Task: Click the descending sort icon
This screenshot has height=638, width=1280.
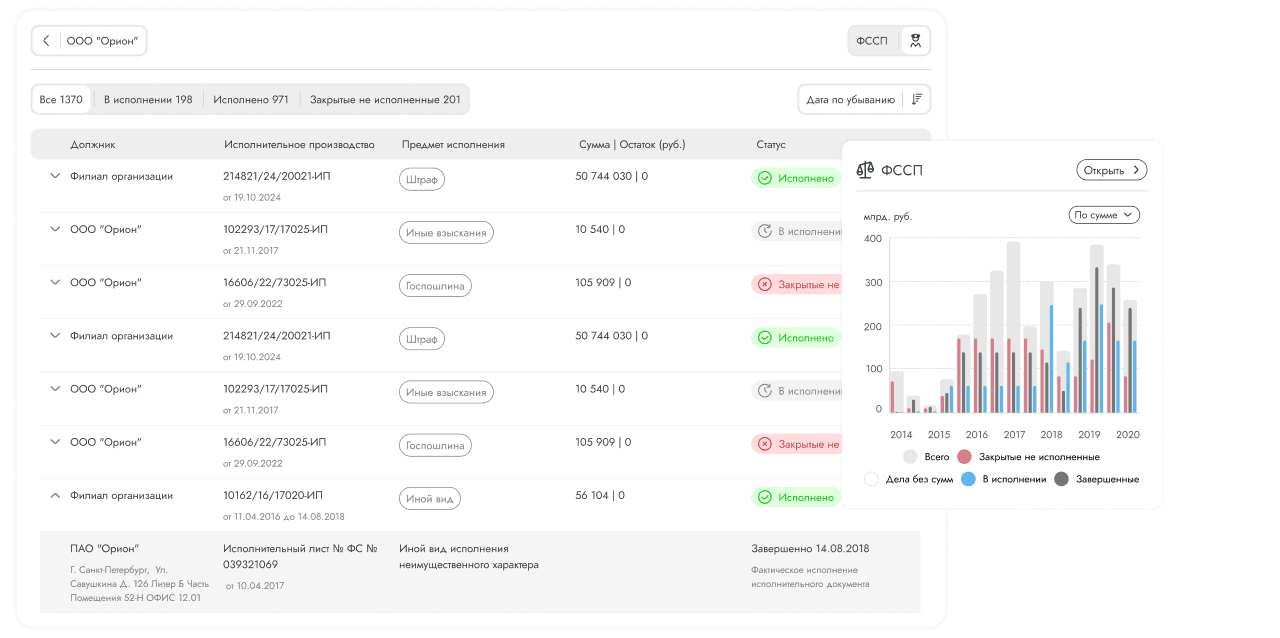Action: pyautogui.click(x=916, y=100)
